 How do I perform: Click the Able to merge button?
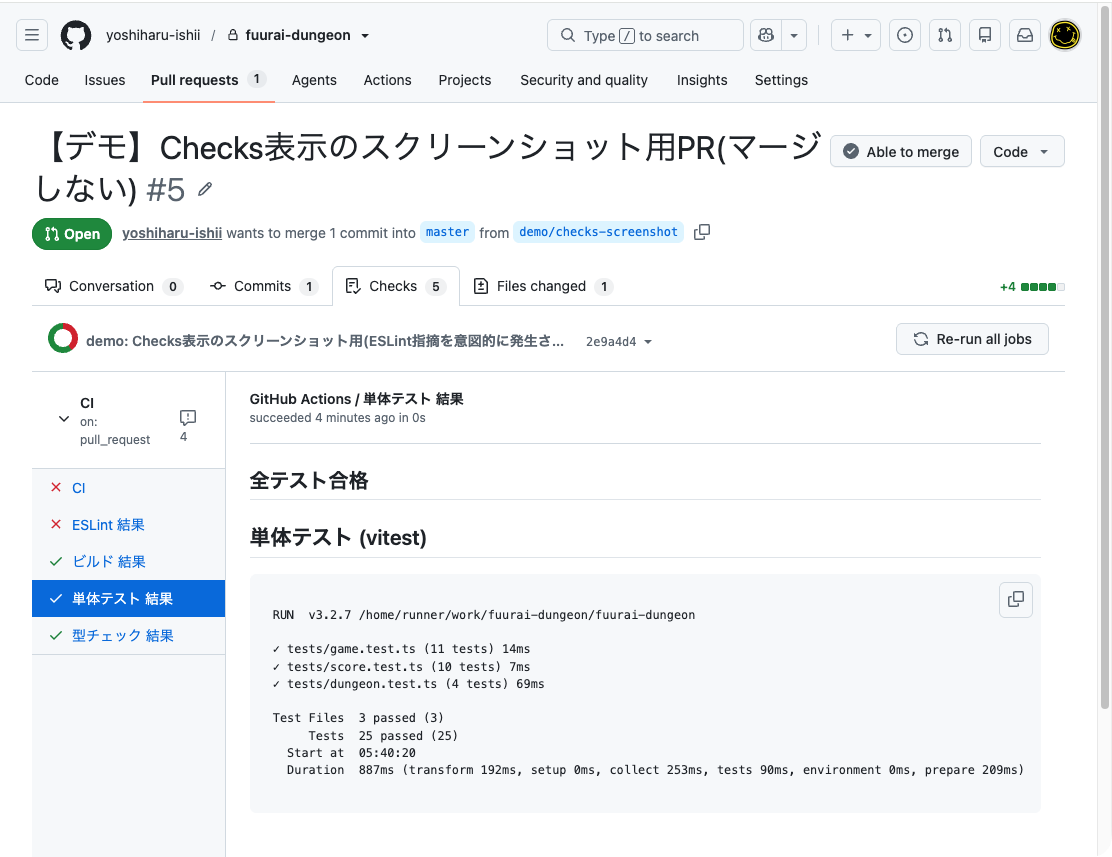(x=901, y=151)
